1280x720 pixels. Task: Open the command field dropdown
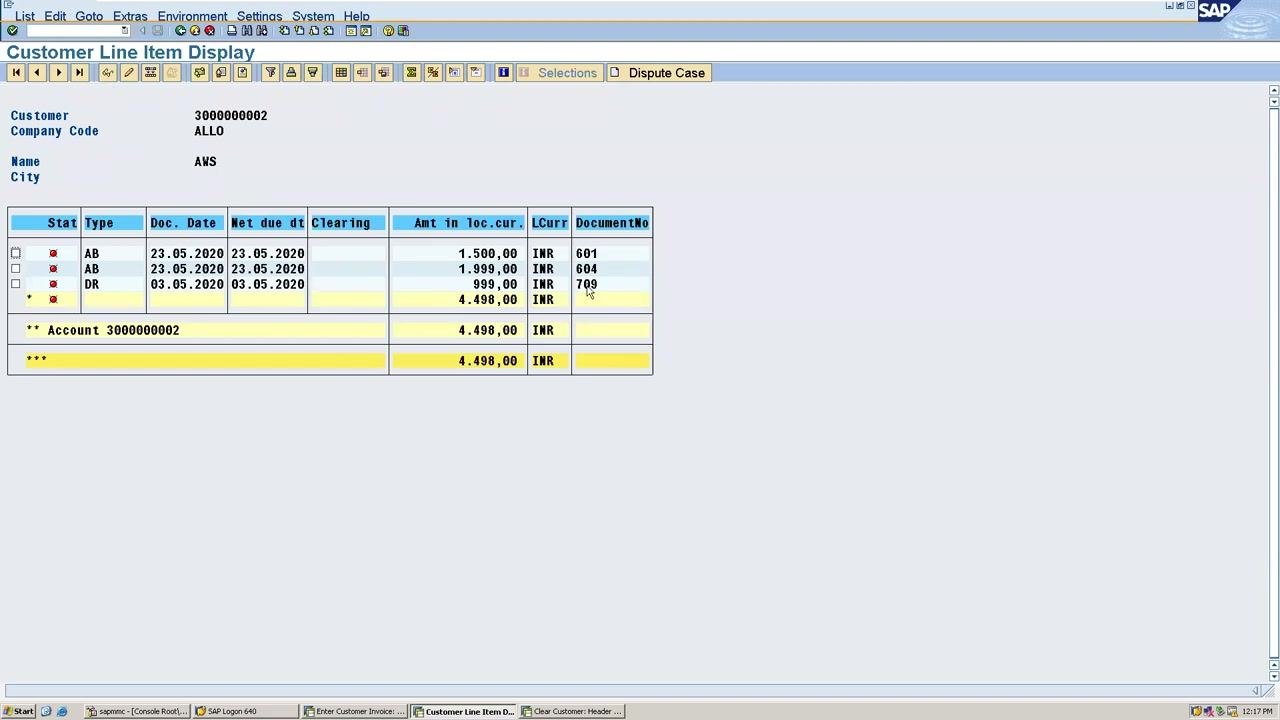(124, 31)
